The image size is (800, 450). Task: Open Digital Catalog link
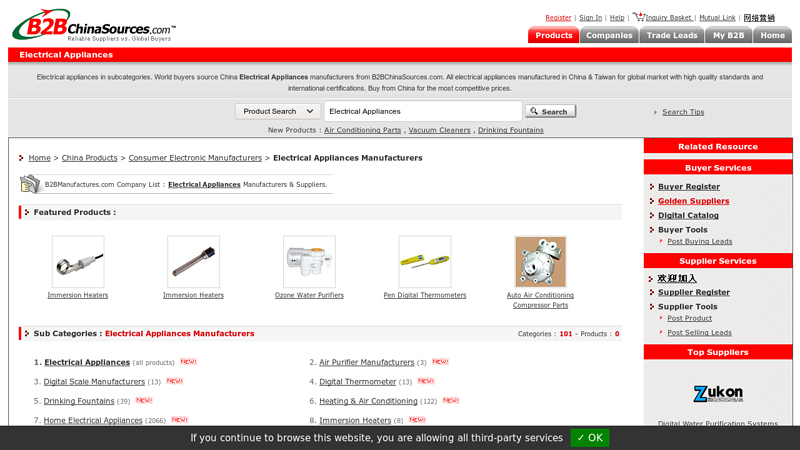tap(688, 215)
